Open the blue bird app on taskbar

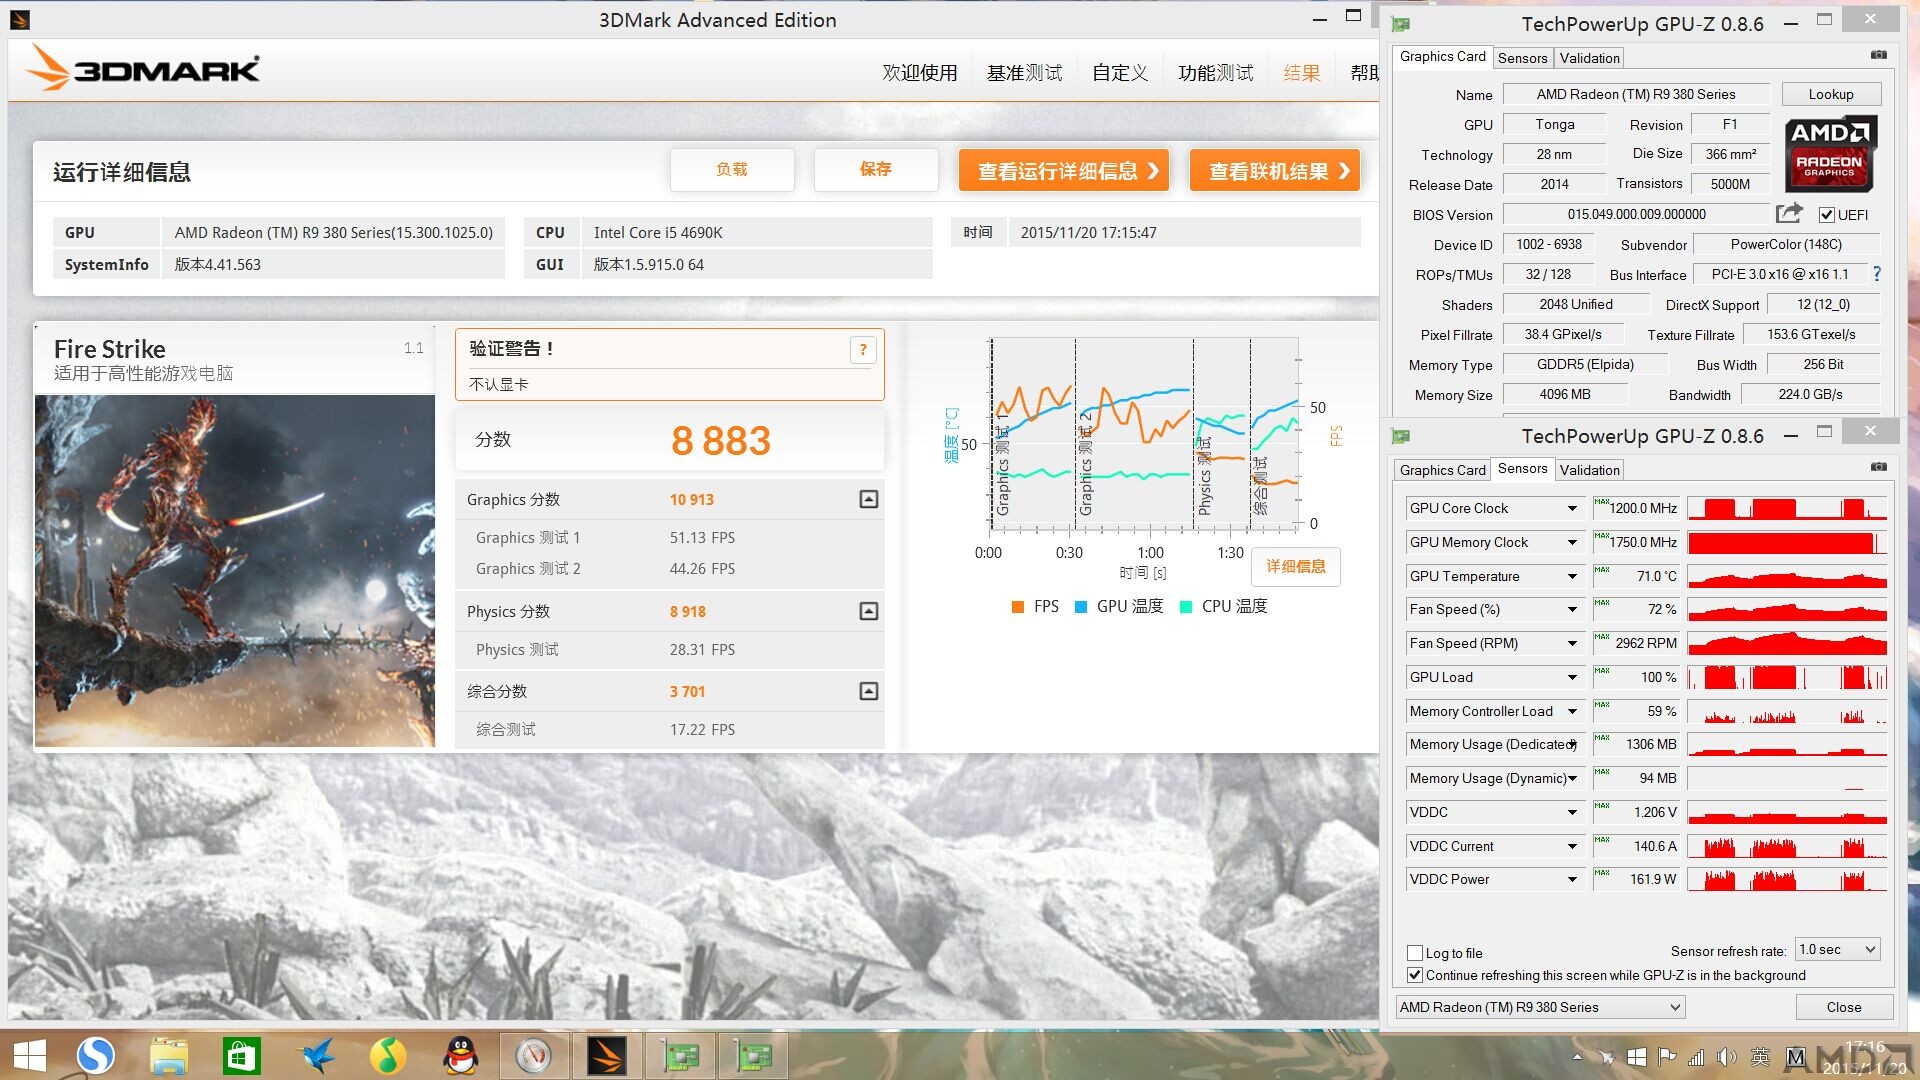315,1056
